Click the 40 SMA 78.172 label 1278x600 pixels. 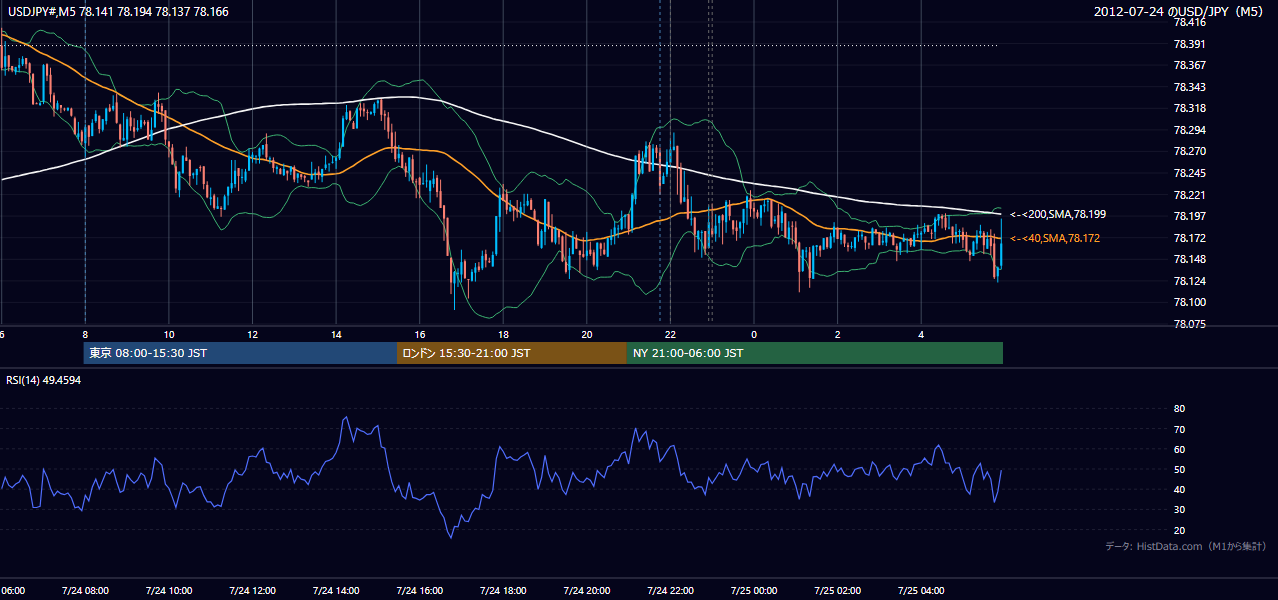1057,238
